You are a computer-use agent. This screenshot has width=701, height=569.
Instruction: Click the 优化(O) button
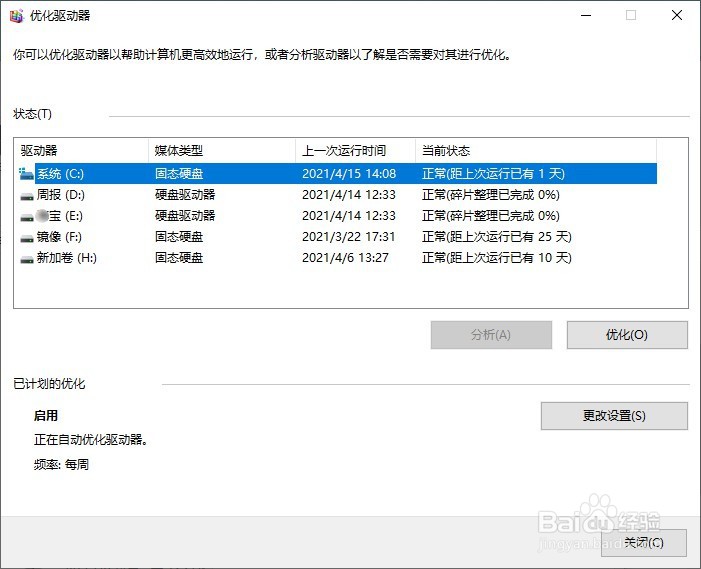[627, 335]
